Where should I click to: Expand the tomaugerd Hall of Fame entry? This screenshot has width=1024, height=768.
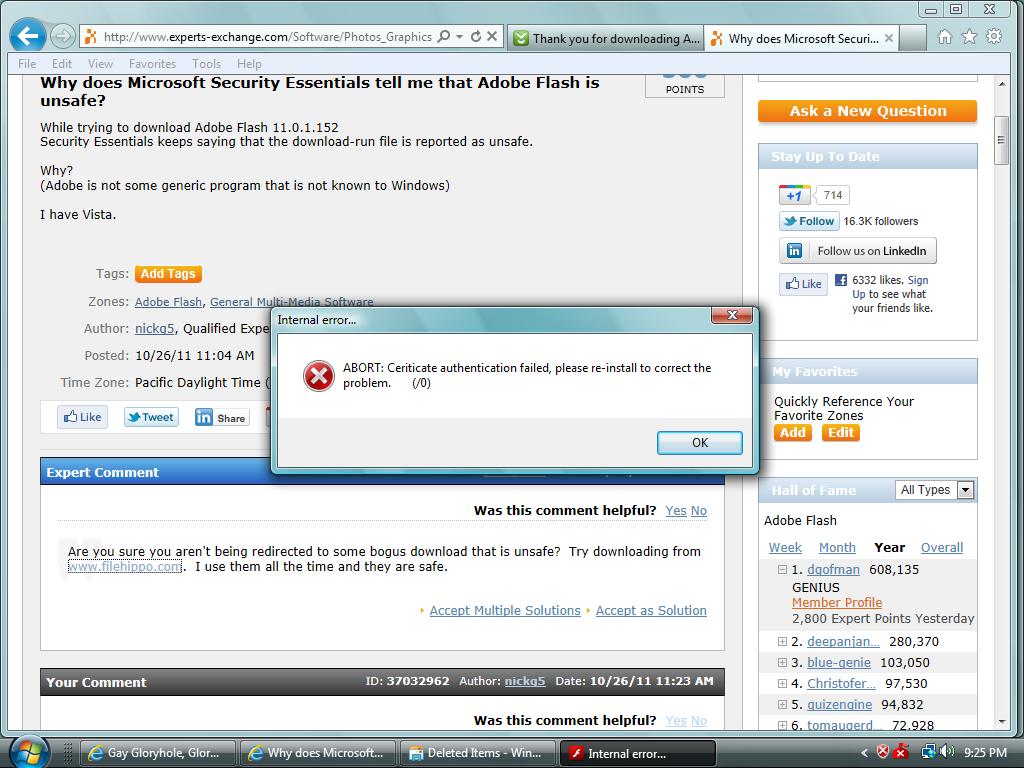[x=782, y=725]
